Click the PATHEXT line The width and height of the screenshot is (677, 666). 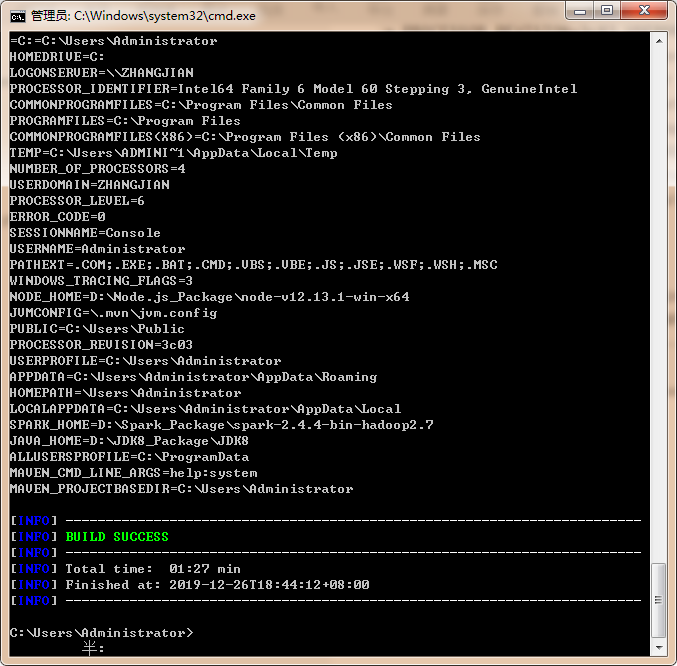click(254, 264)
